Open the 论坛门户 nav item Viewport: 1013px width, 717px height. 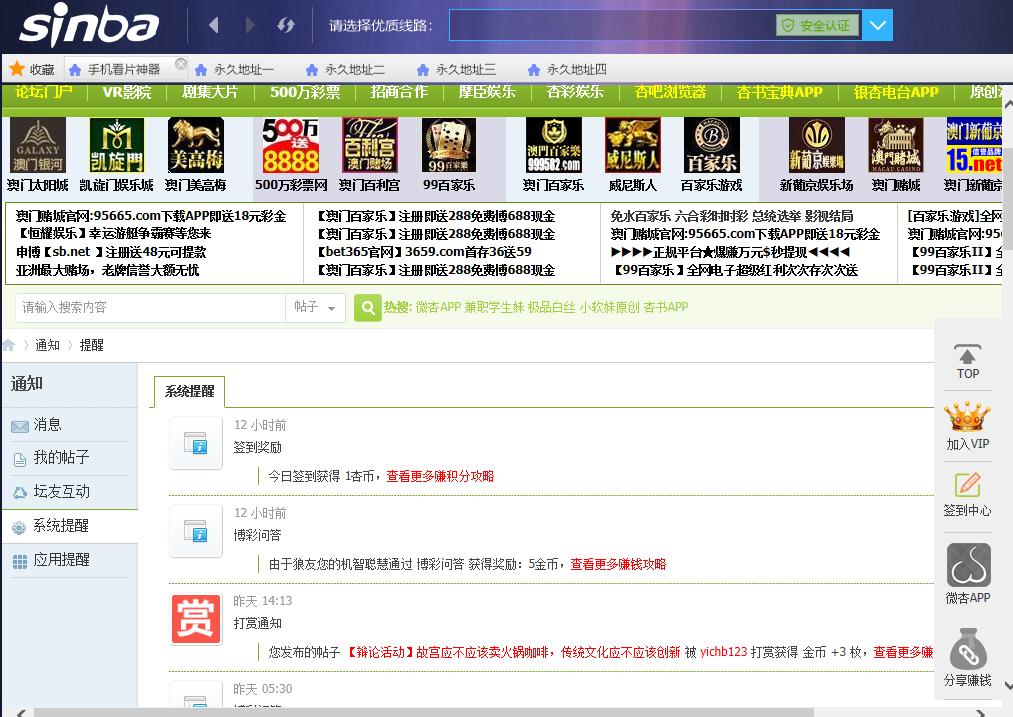43,92
